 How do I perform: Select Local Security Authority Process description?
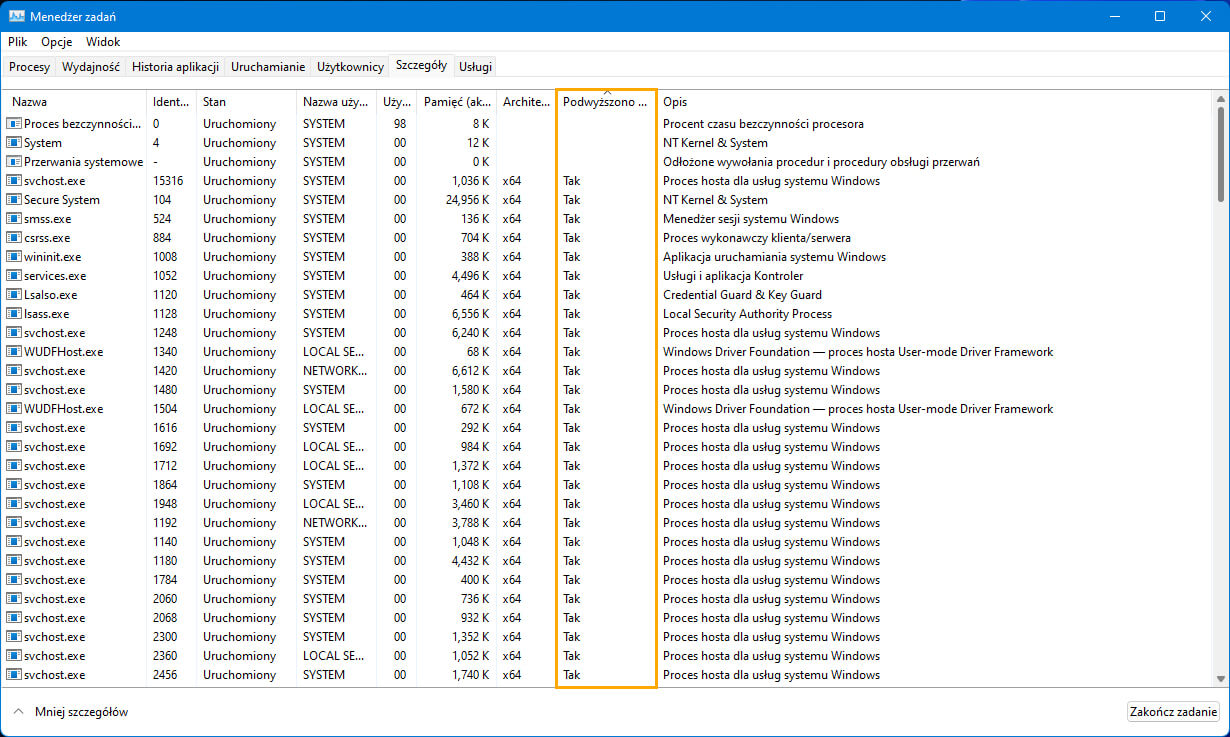(x=747, y=314)
